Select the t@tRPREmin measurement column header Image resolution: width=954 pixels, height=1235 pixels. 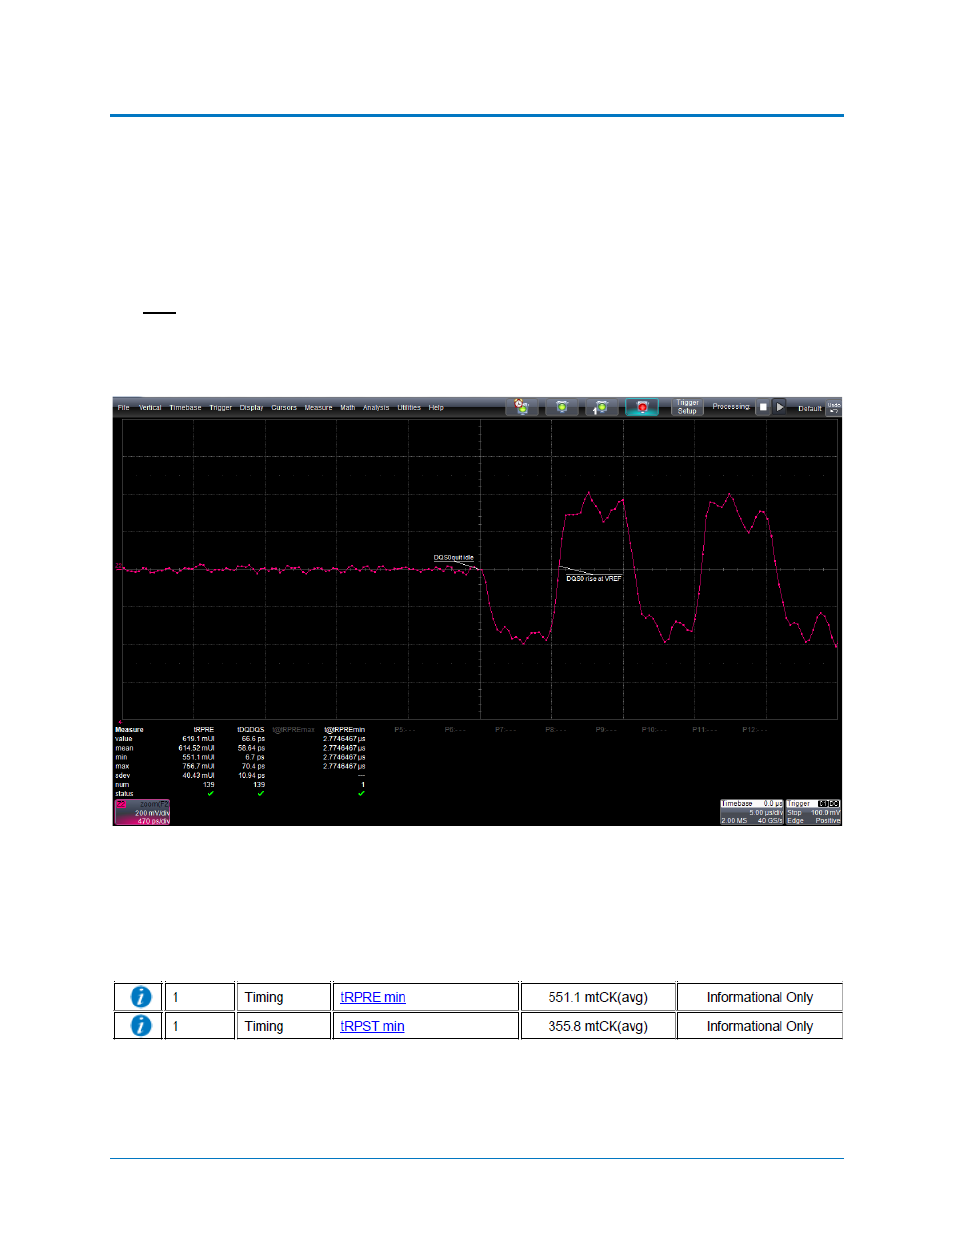coord(345,730)
